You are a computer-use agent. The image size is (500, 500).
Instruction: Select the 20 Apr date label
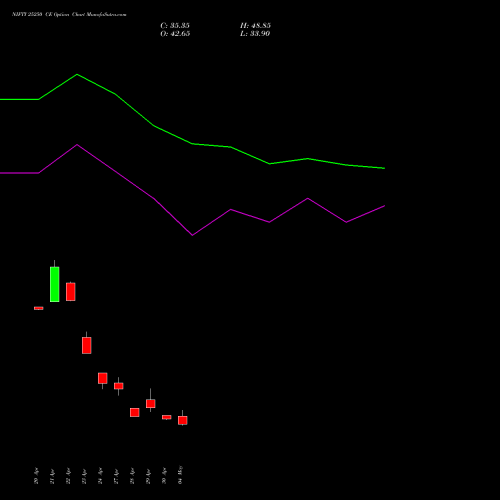pyautogui.click(x=36, y=476)
